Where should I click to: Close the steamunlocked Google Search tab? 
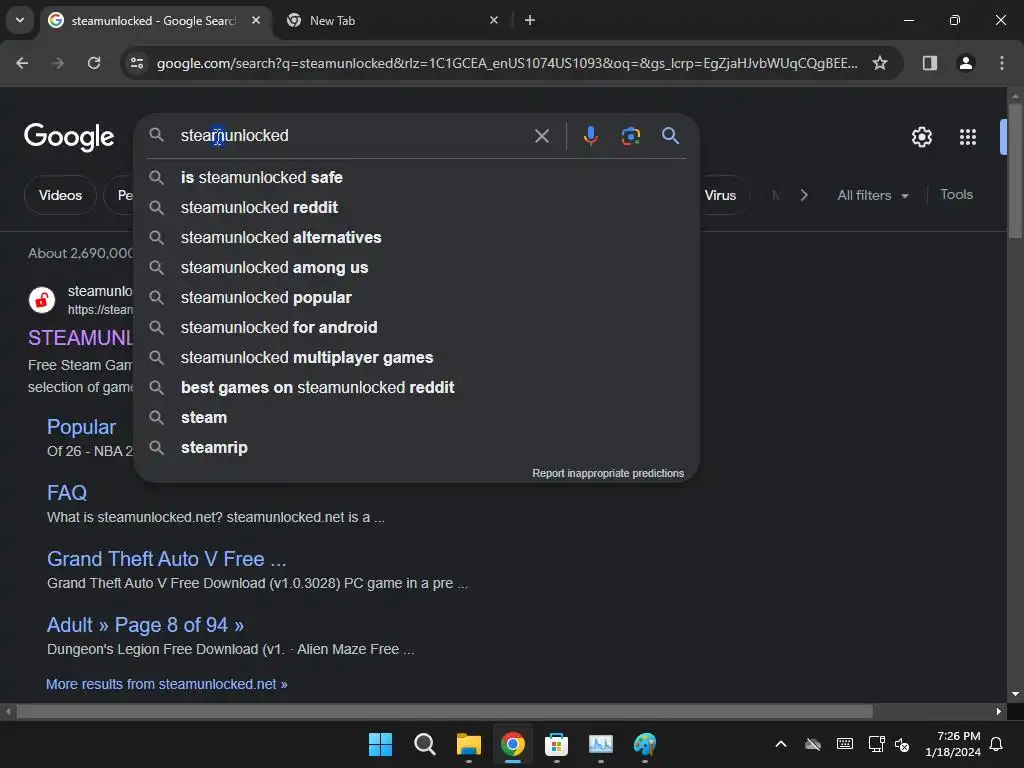pyautogui.click(x=256, y=20)
